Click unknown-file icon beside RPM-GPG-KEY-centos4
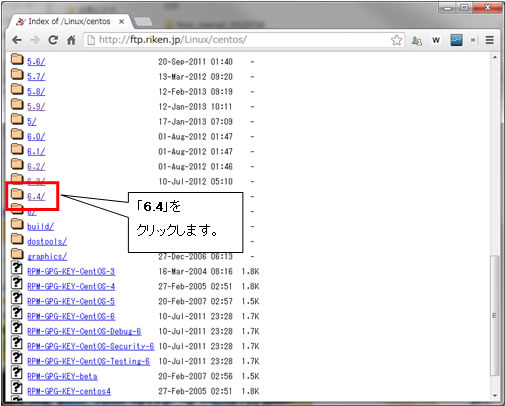The image size is (505, 406). (16, 388)
